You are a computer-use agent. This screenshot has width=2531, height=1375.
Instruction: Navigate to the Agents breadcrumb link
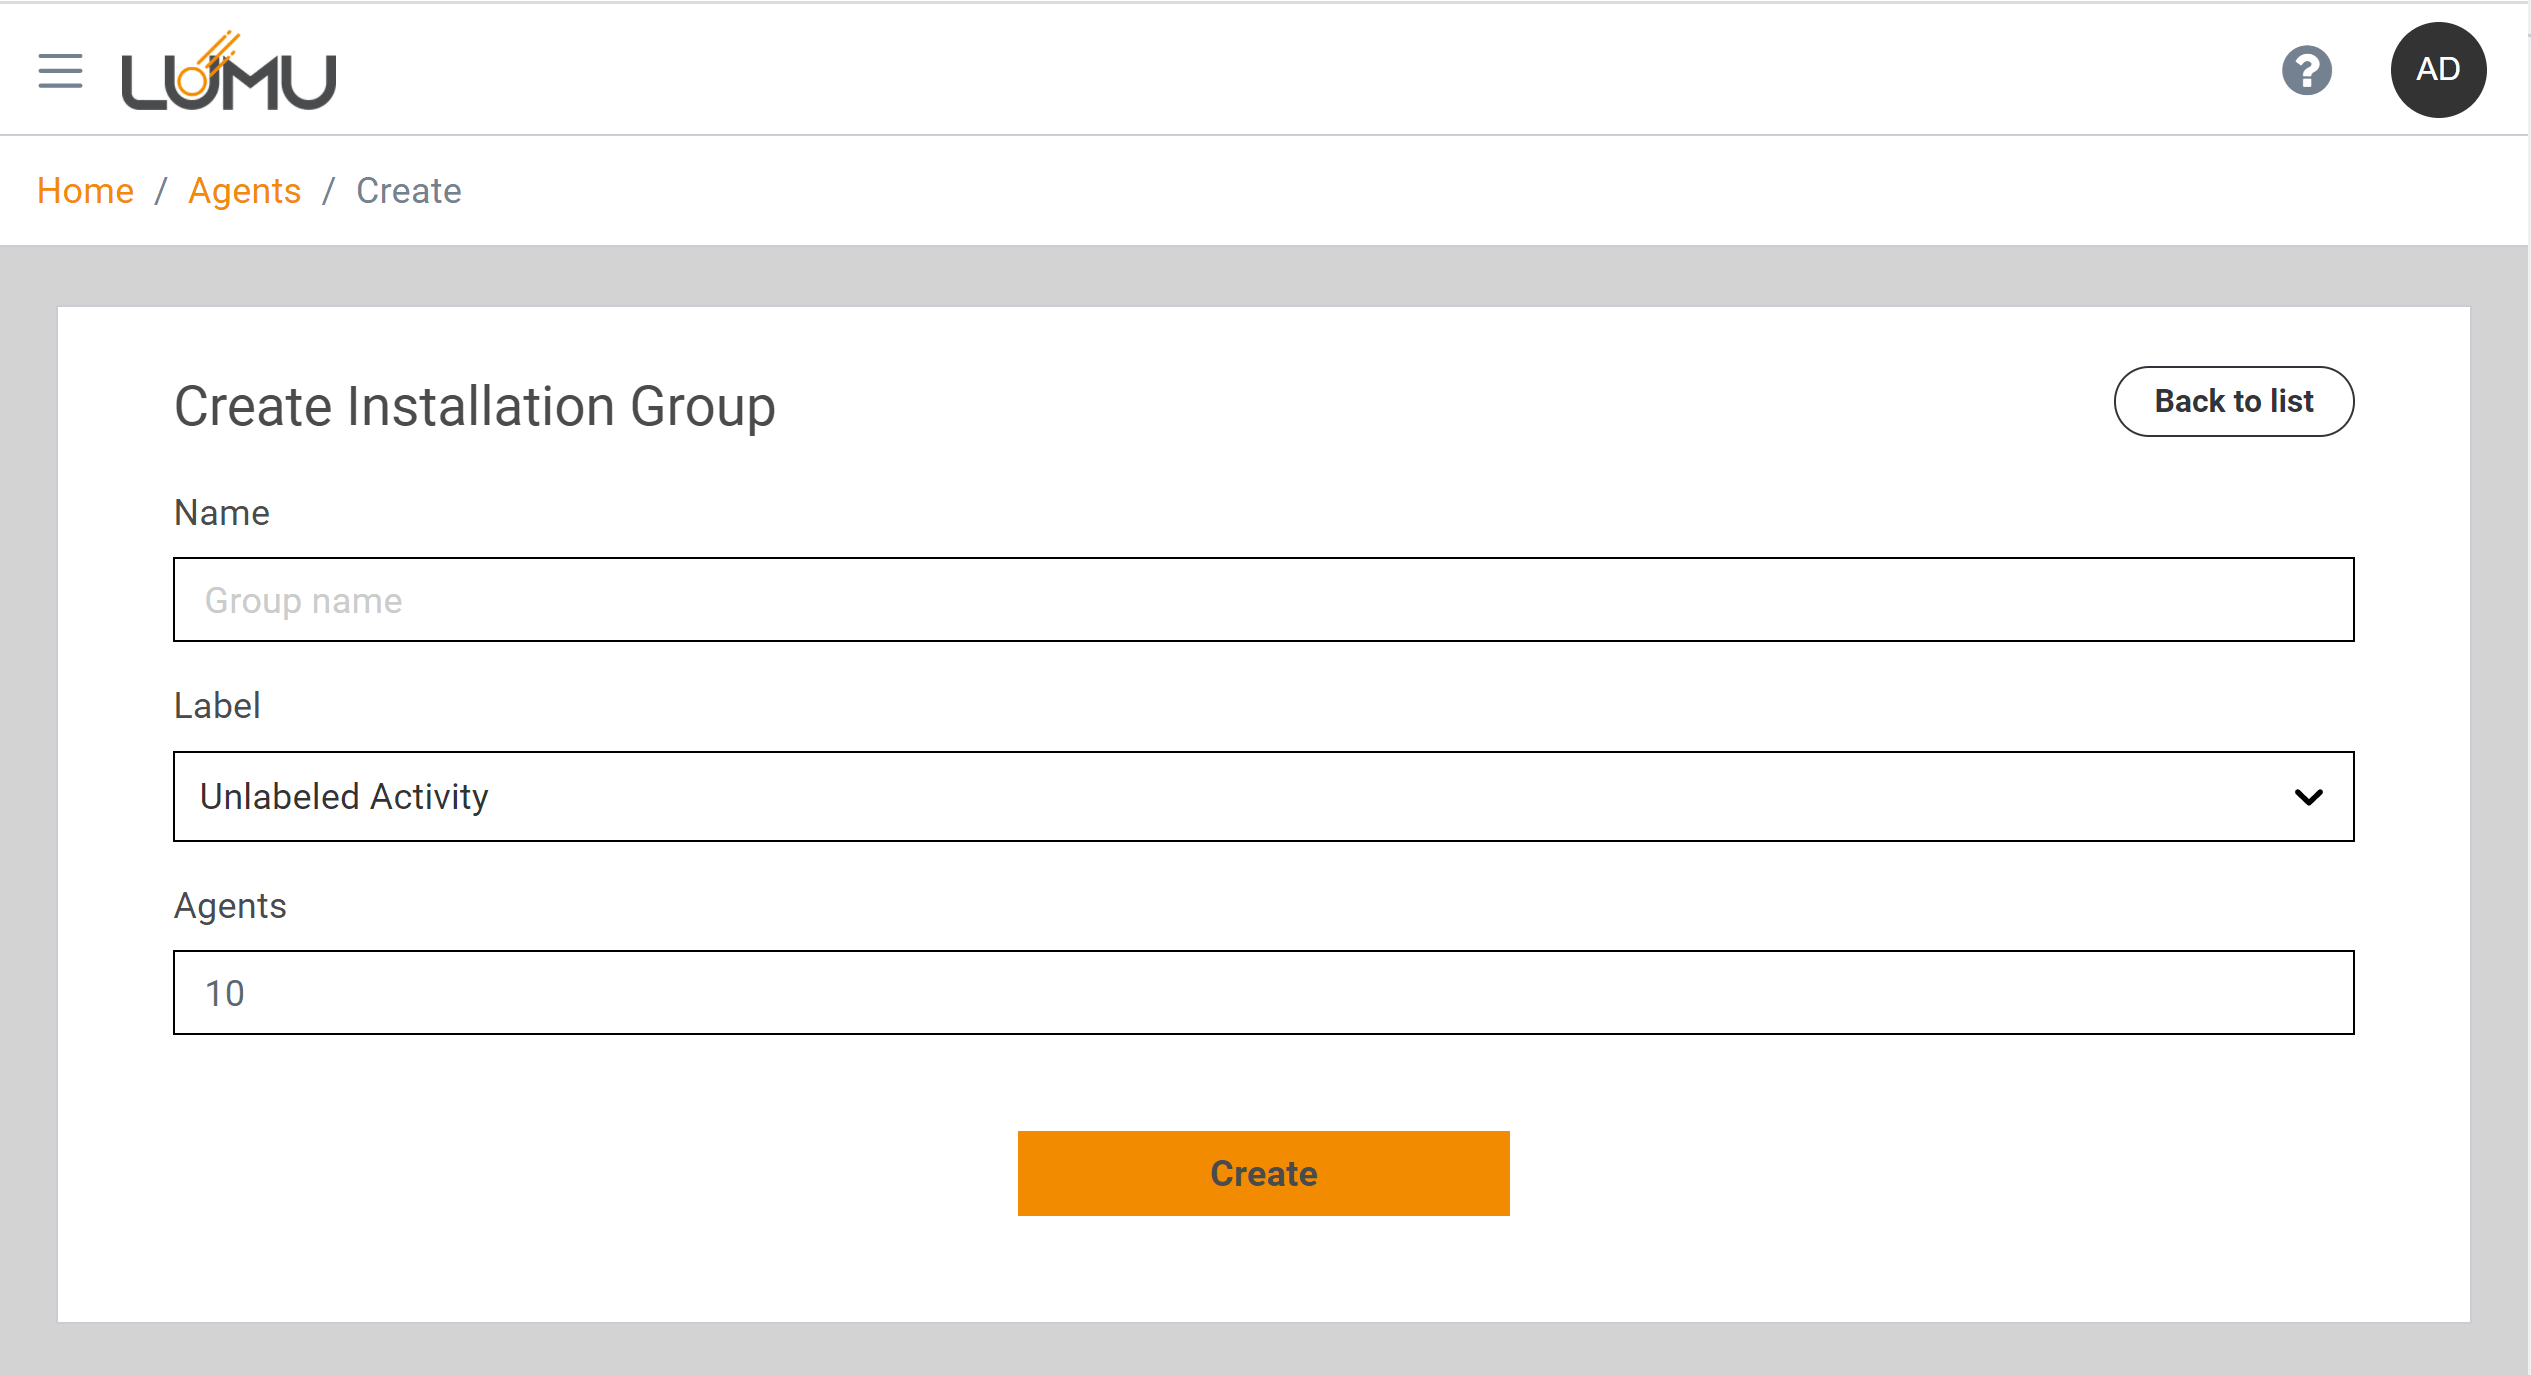[x=244, y=190]
